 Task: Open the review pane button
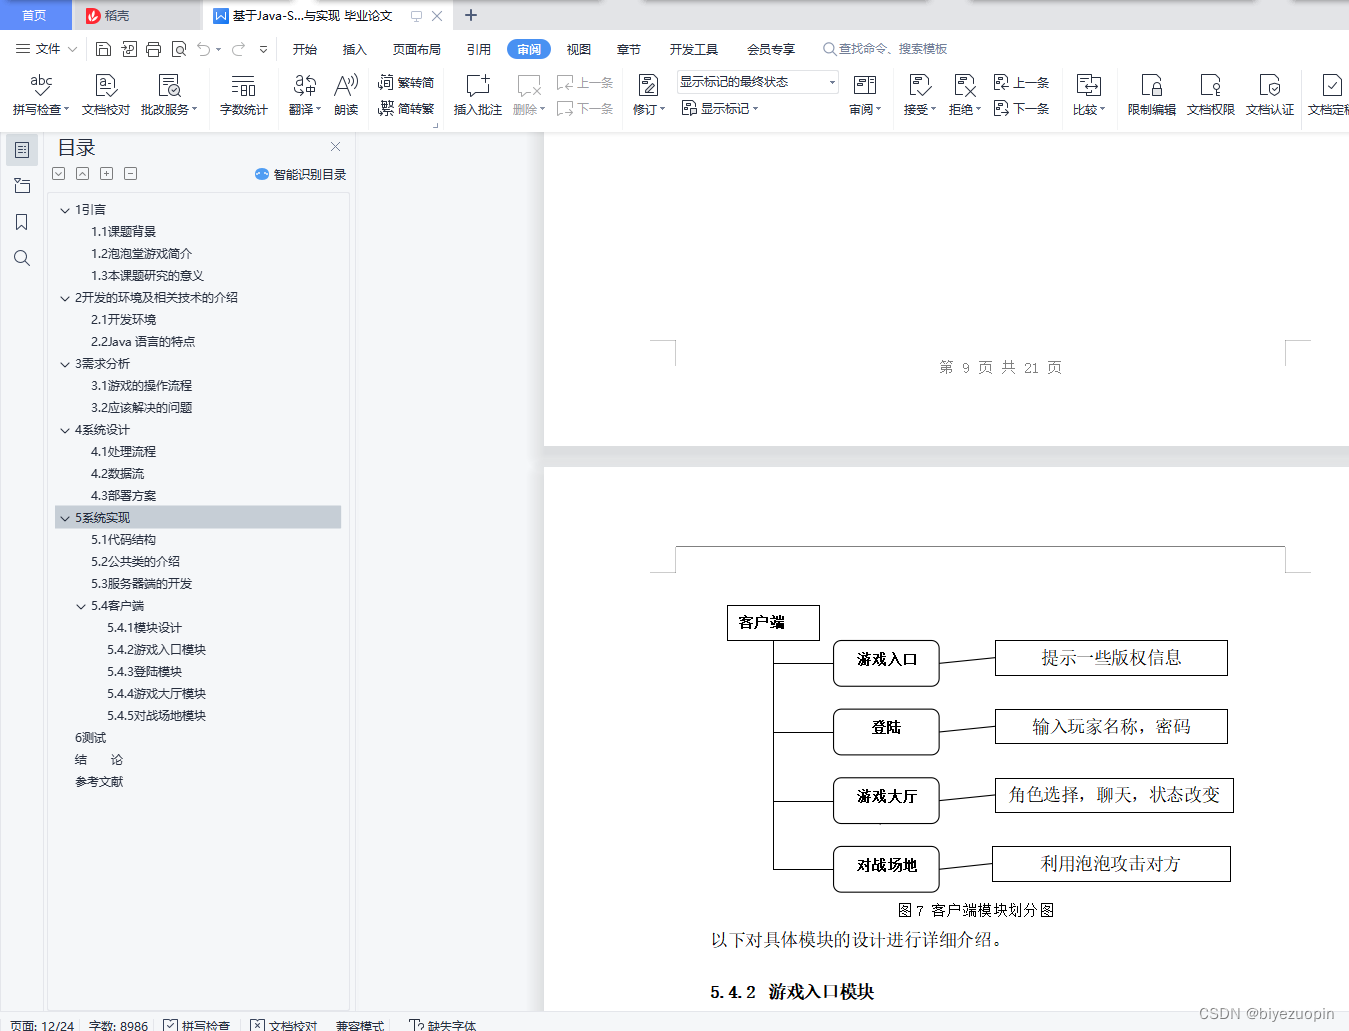coord(865,95)
